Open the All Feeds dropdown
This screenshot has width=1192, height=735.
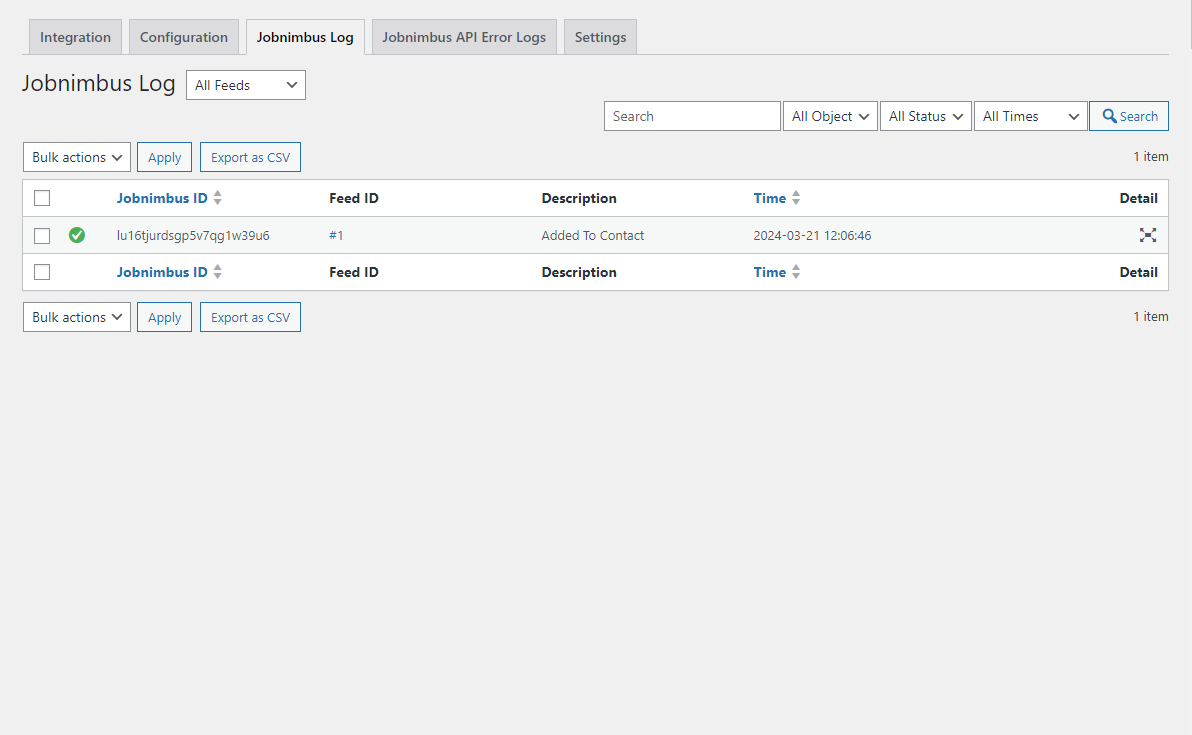[246, 85]
